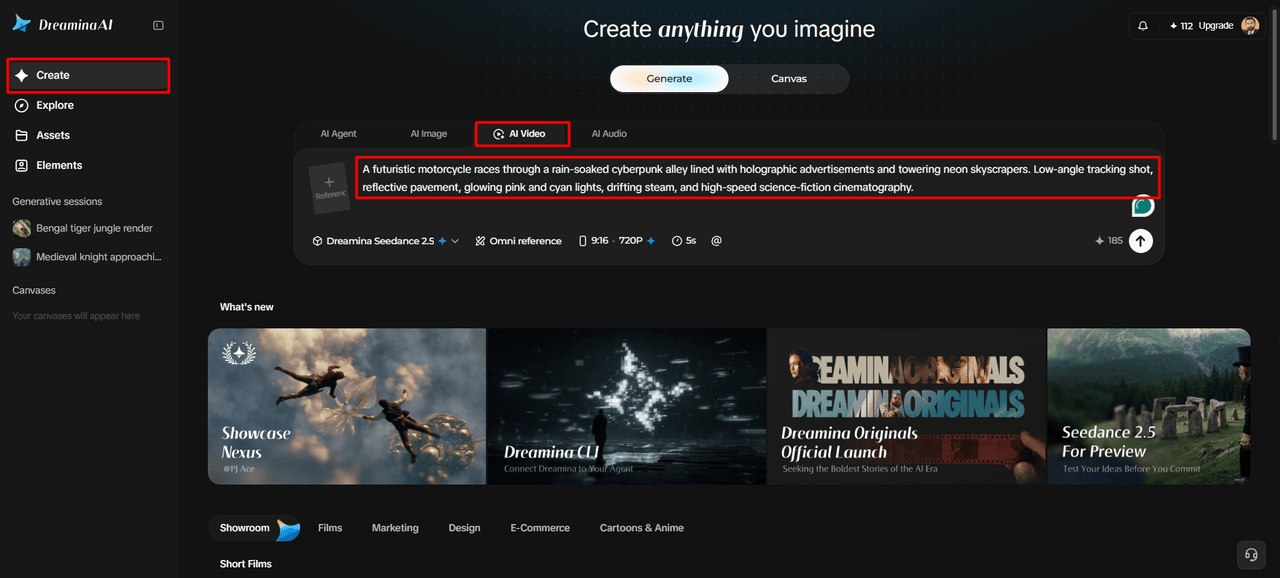Select the E-Commerce category
This screenshot has height=578, width=1280.
540,528
